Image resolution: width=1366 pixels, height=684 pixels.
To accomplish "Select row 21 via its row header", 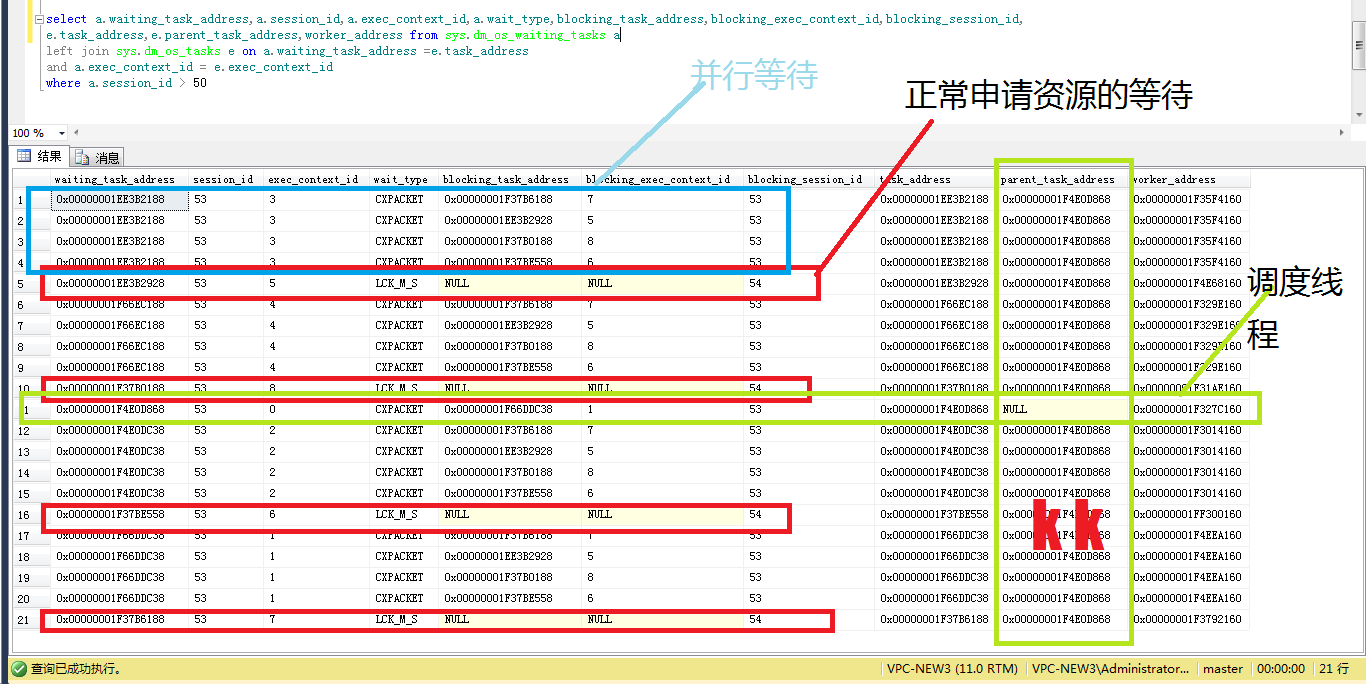I will coord(23,620).
